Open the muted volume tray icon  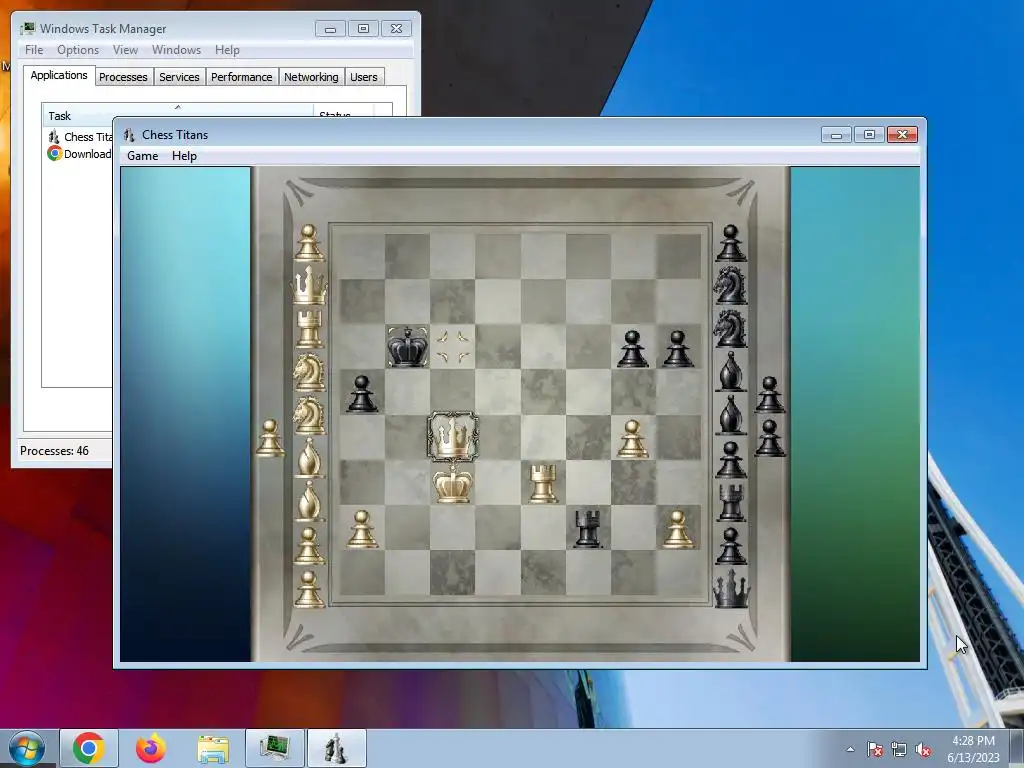[923, 749]
